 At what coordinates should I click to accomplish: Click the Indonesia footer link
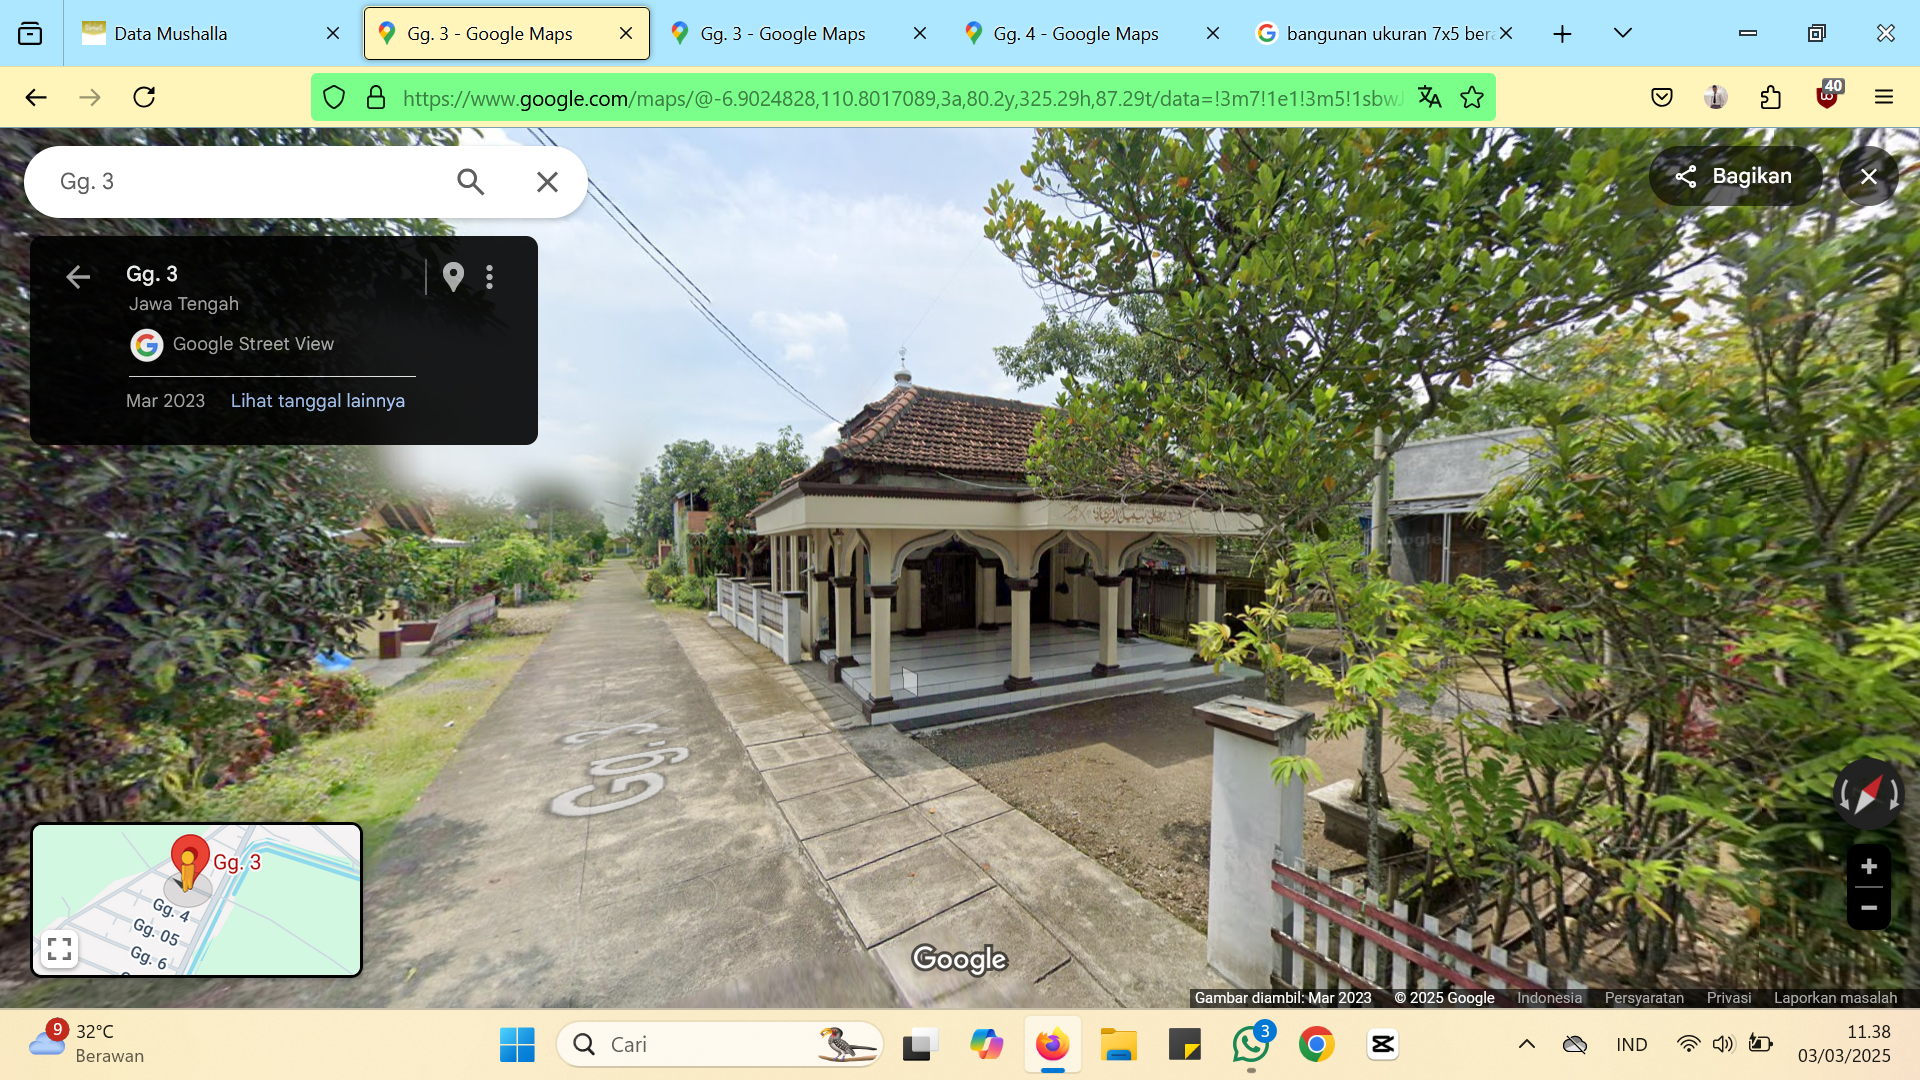(x=1549, y=997)
